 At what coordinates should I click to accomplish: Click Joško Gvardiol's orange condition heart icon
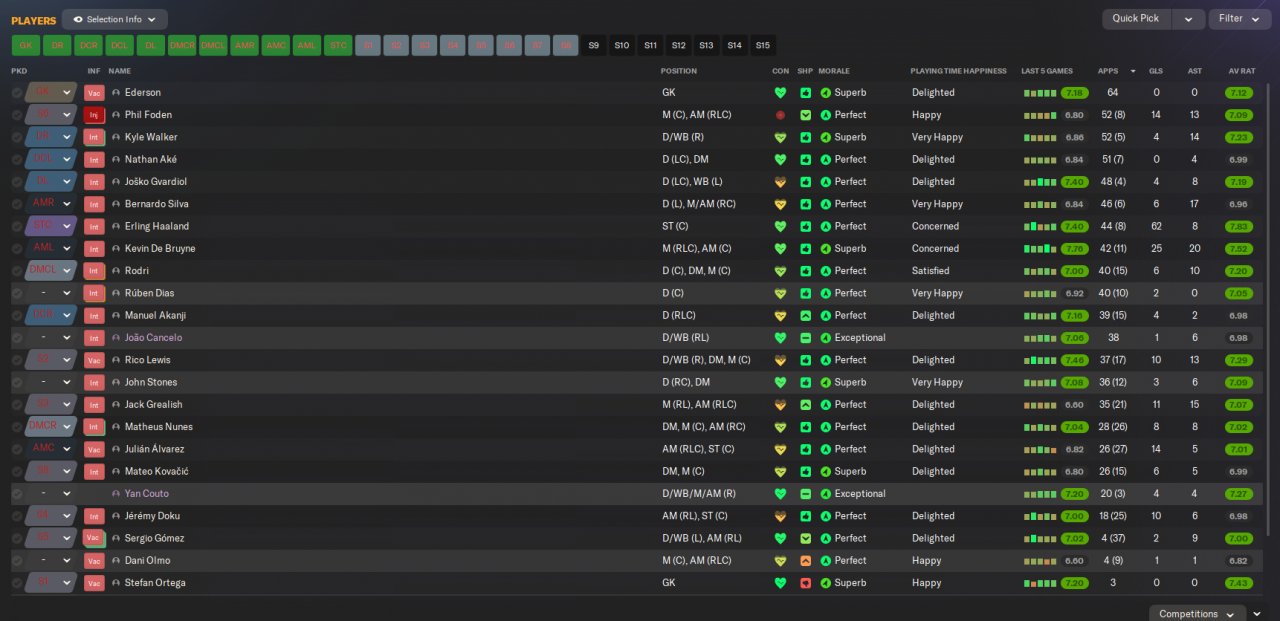[780, 182]
